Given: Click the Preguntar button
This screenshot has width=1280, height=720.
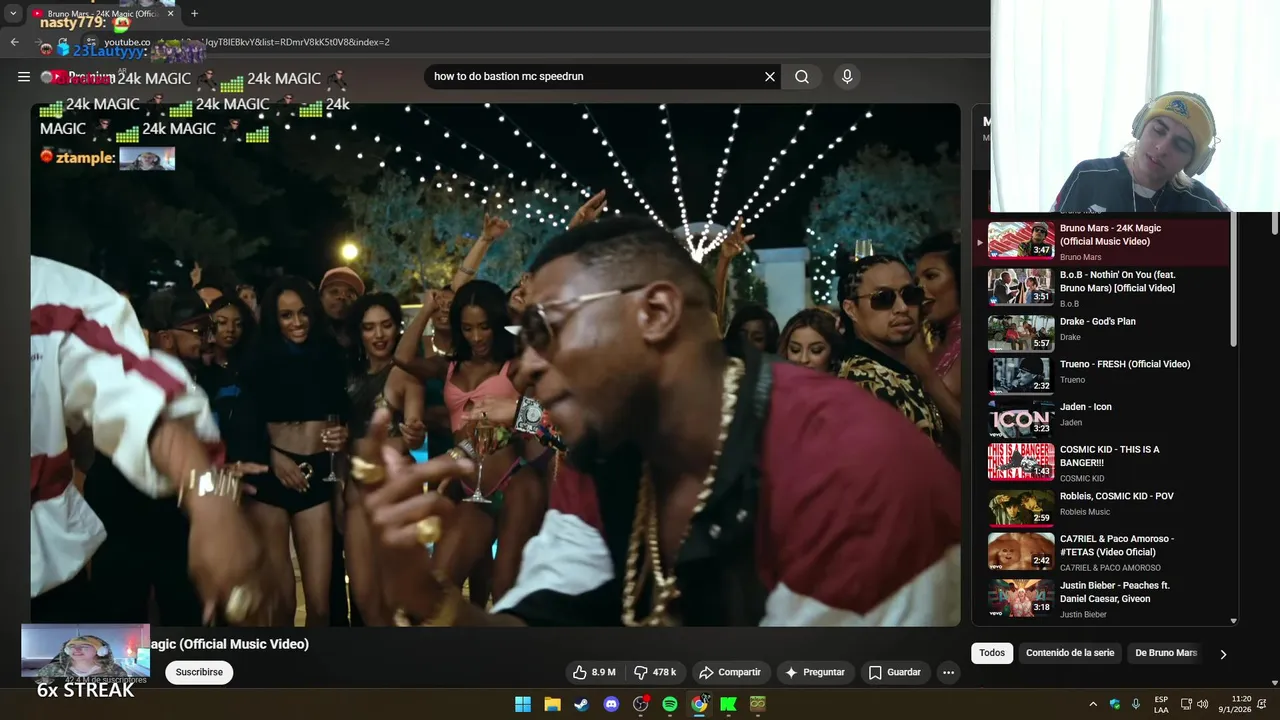Looking at the screenshot, I should (815, 672).
